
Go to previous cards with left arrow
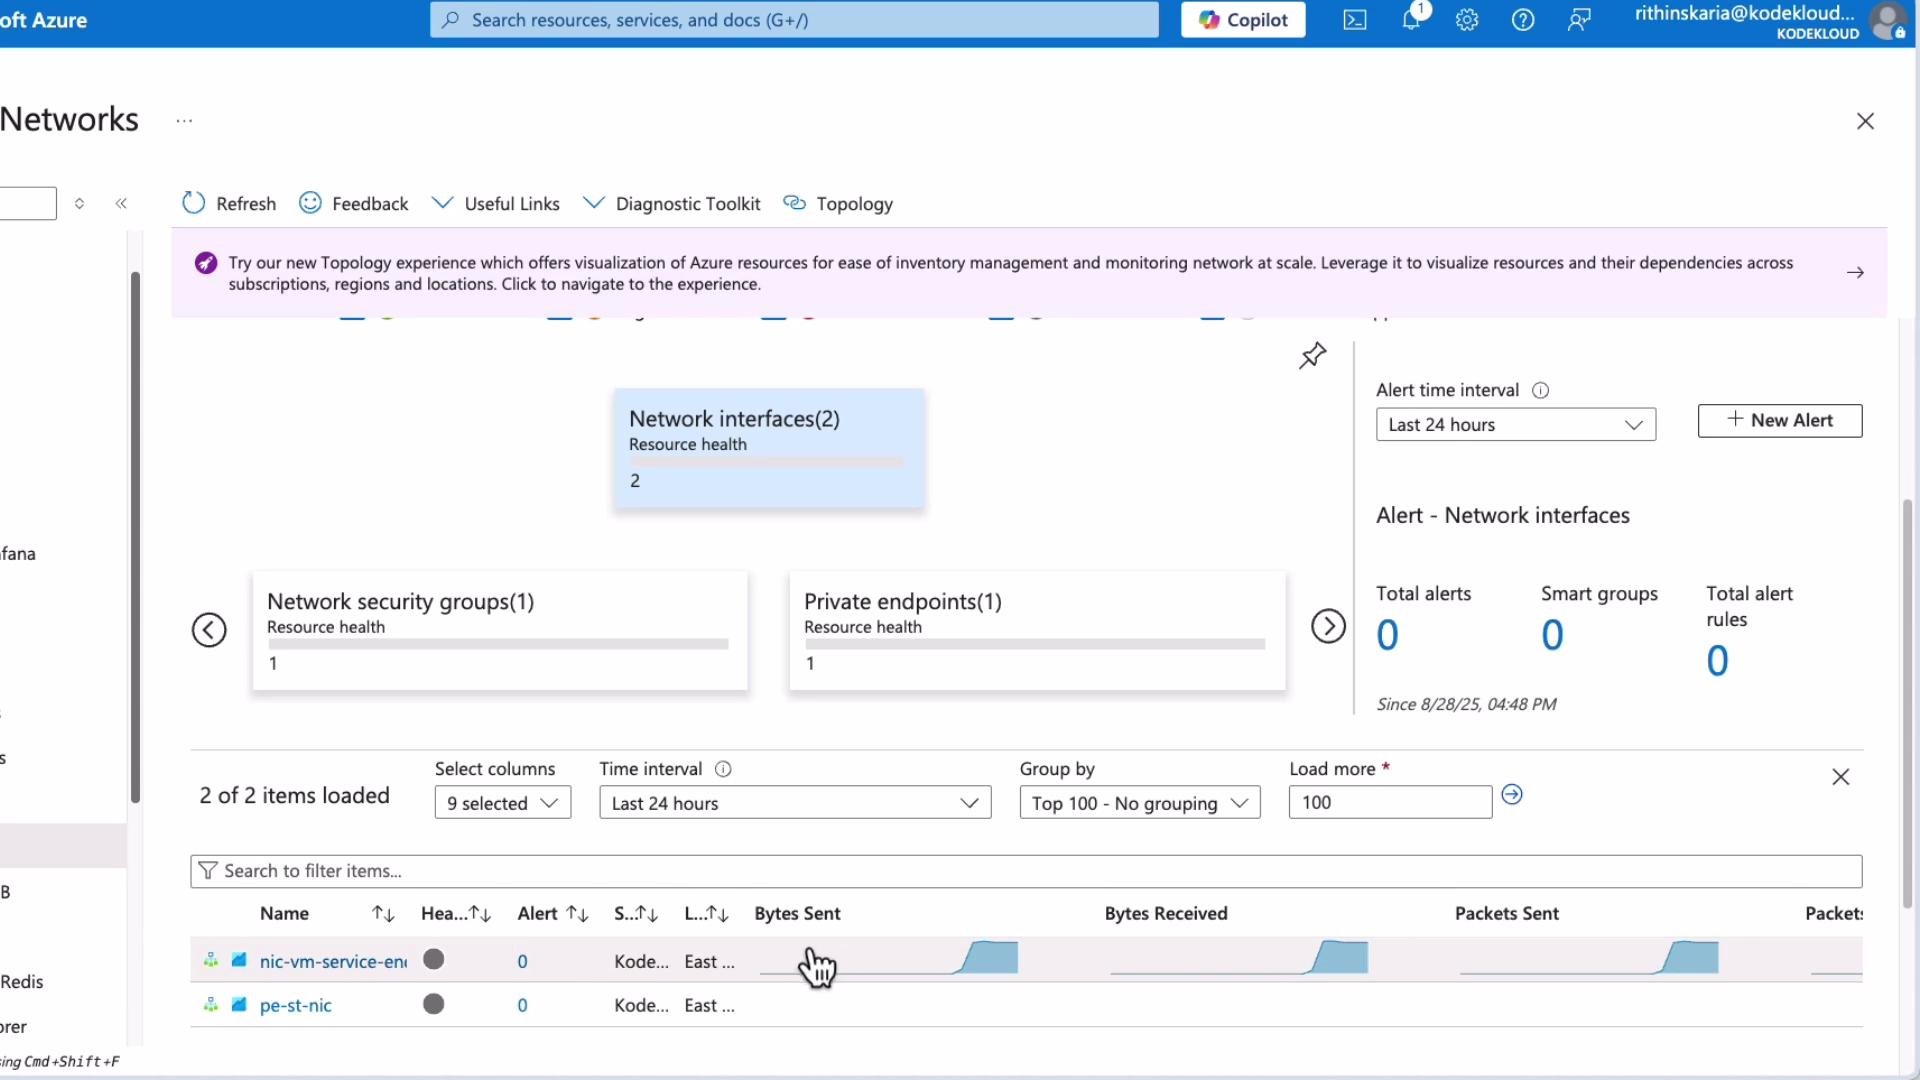209,630
